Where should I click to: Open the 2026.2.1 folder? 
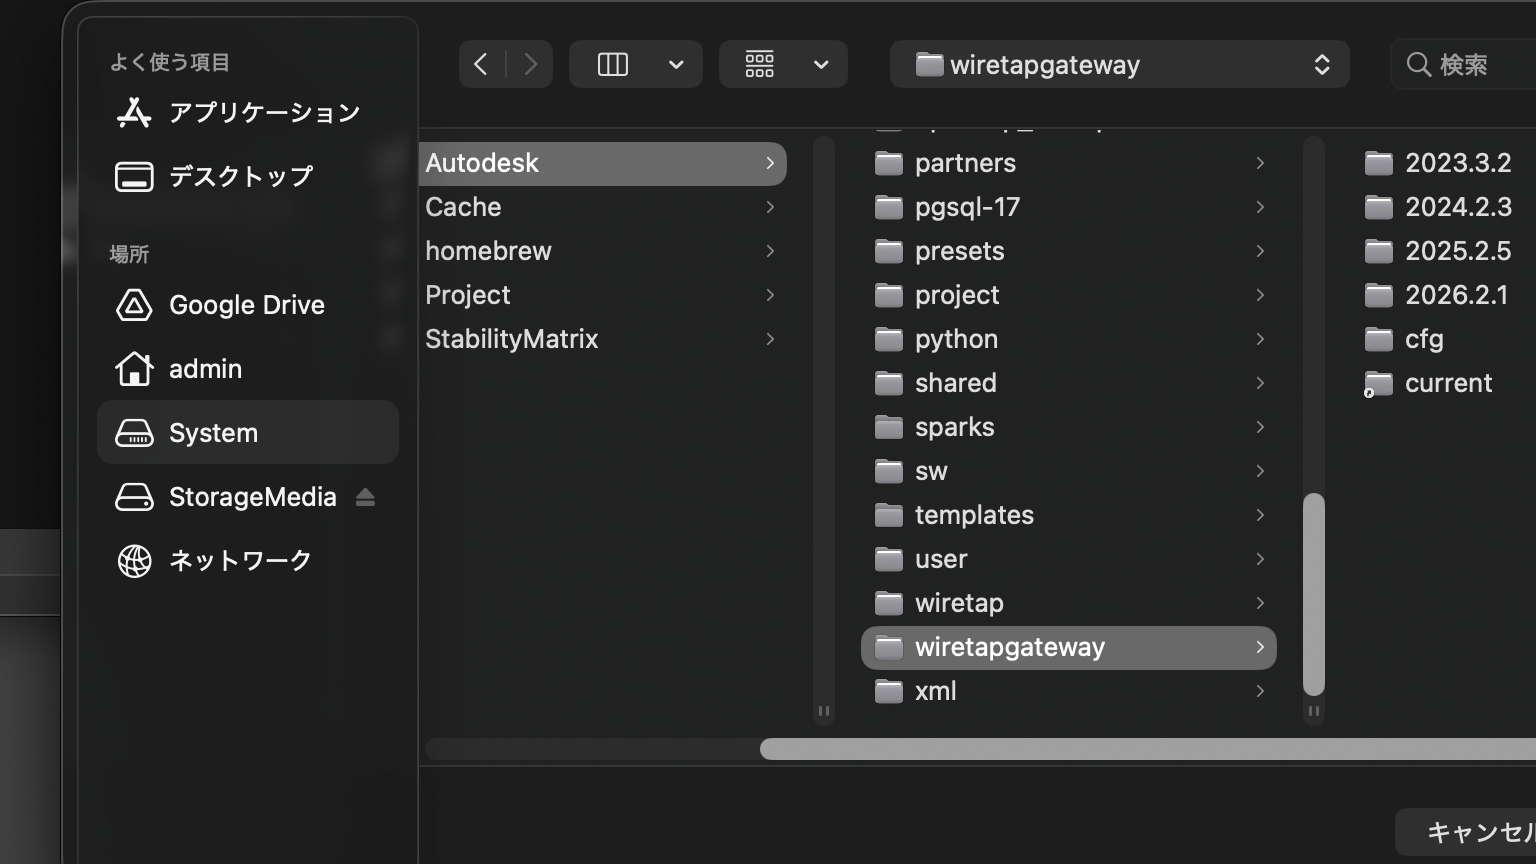tap(1455, 295)
